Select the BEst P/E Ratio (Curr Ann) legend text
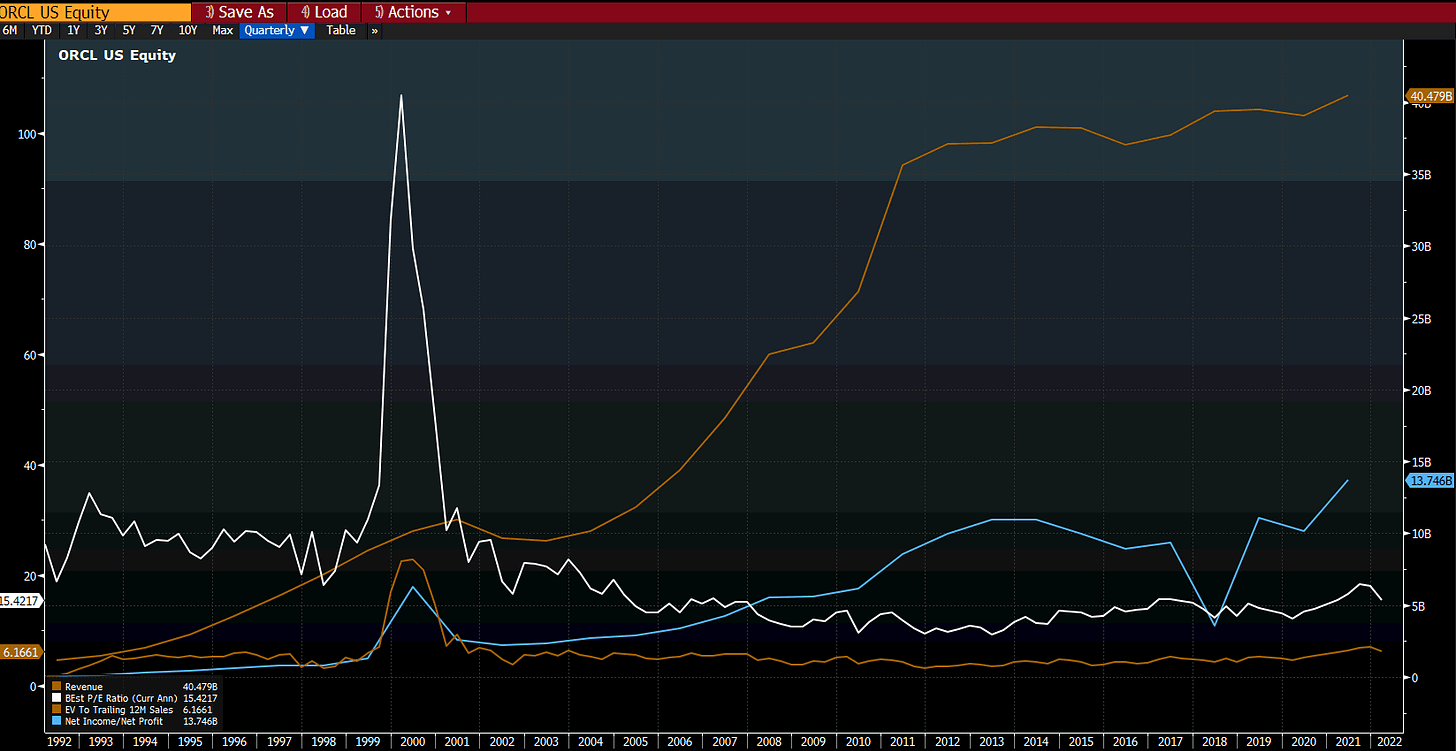The image size is (1456, 751). point(121,698)
